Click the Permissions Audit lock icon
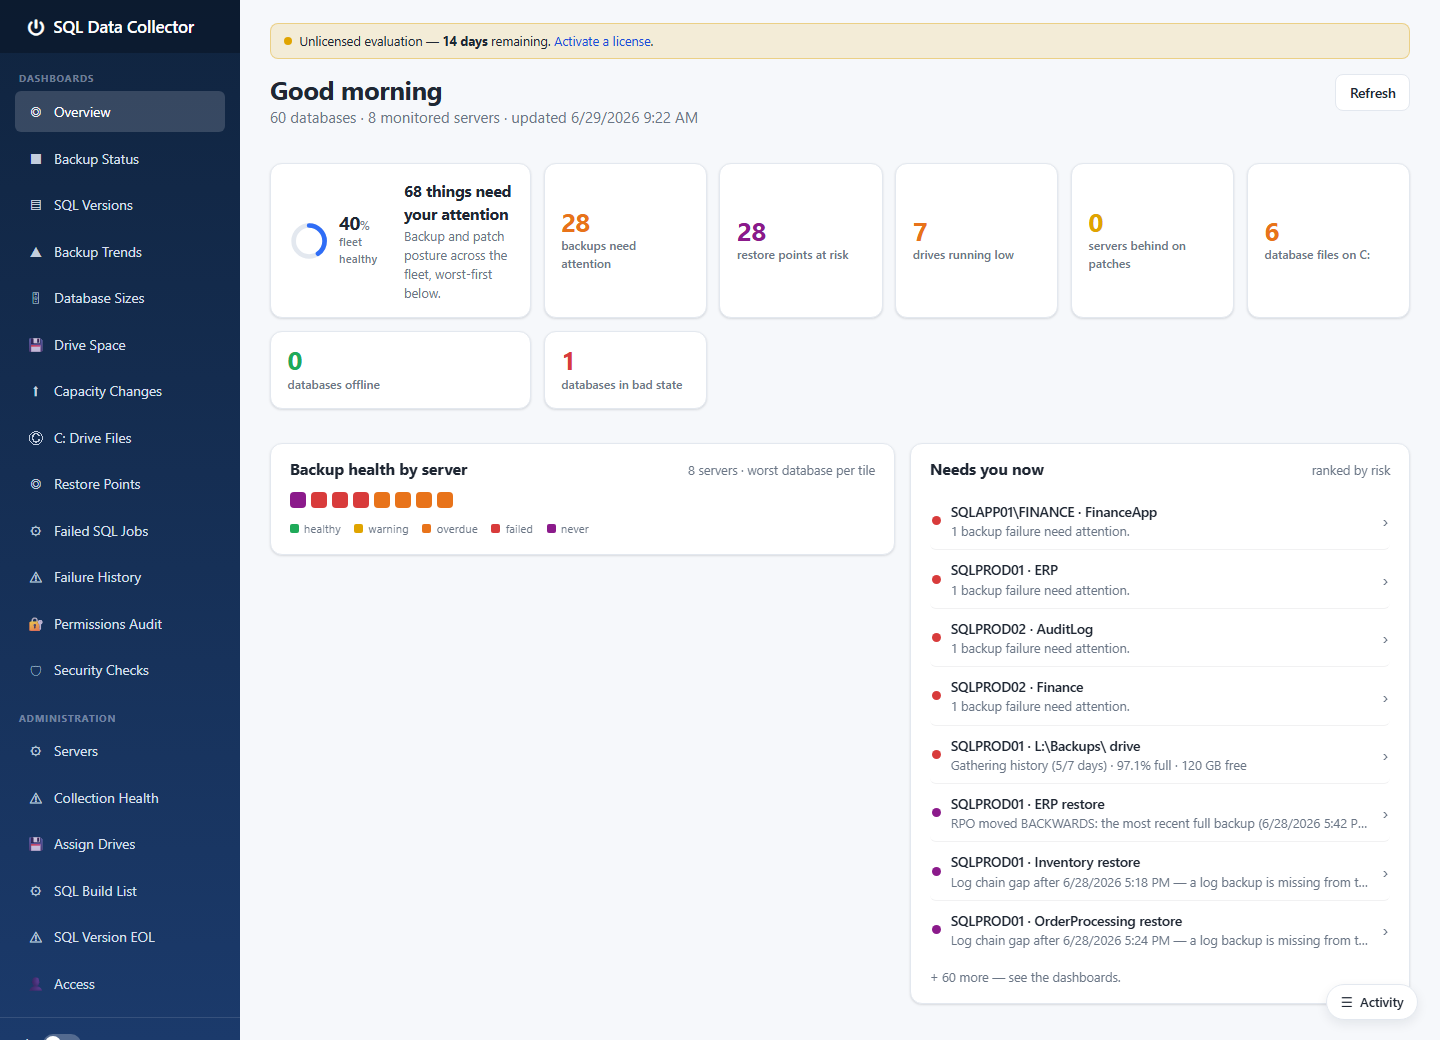 click(x=36, y=624)
